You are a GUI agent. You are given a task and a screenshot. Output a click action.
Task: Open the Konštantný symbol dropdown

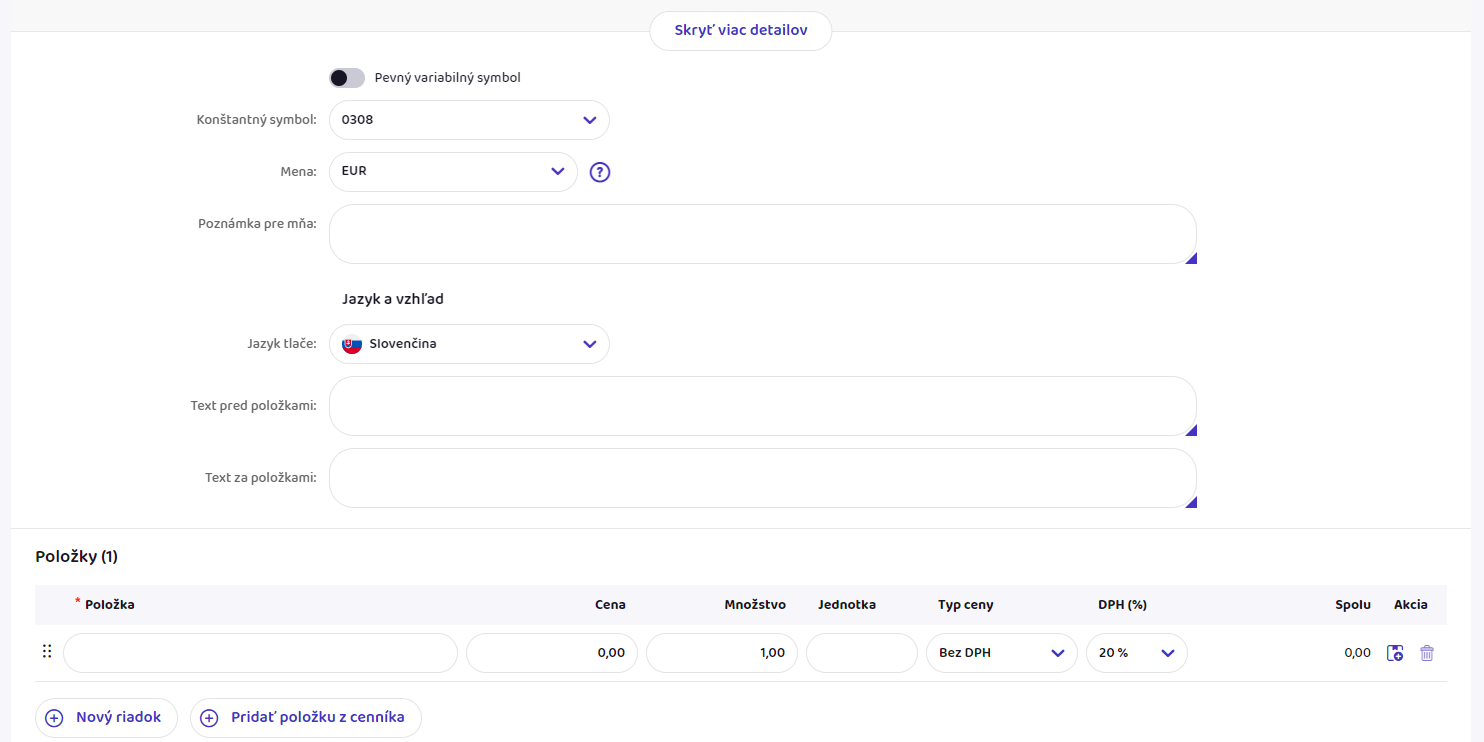(x=469, y=120)
